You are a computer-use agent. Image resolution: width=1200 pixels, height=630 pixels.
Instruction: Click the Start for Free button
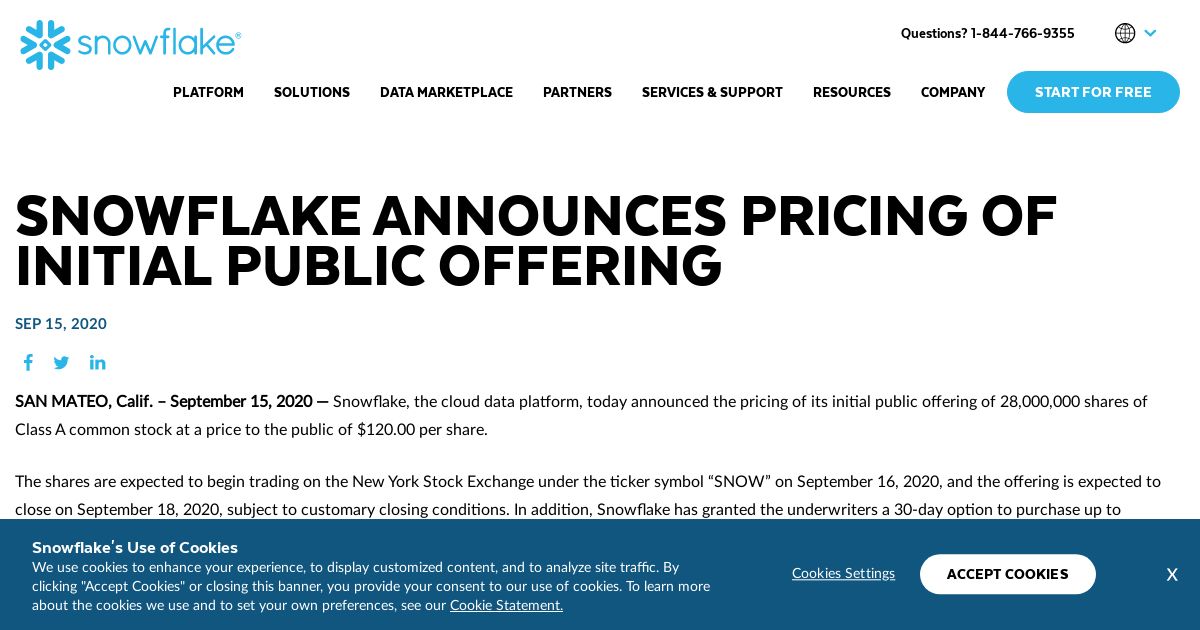[1093, 92]
